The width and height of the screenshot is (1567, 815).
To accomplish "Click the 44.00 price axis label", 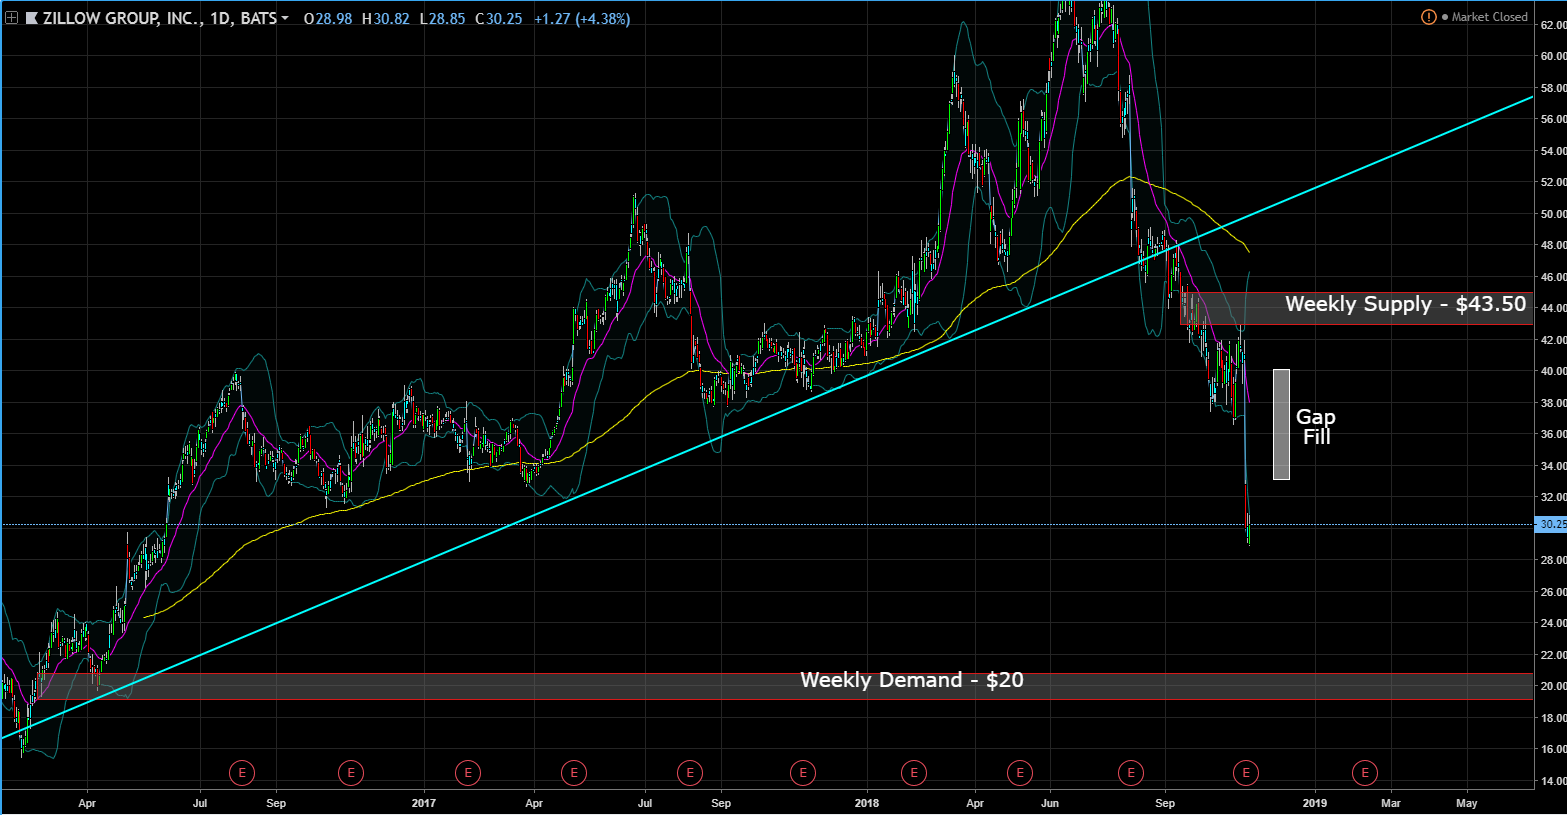I will click(x=1553, y=308).
